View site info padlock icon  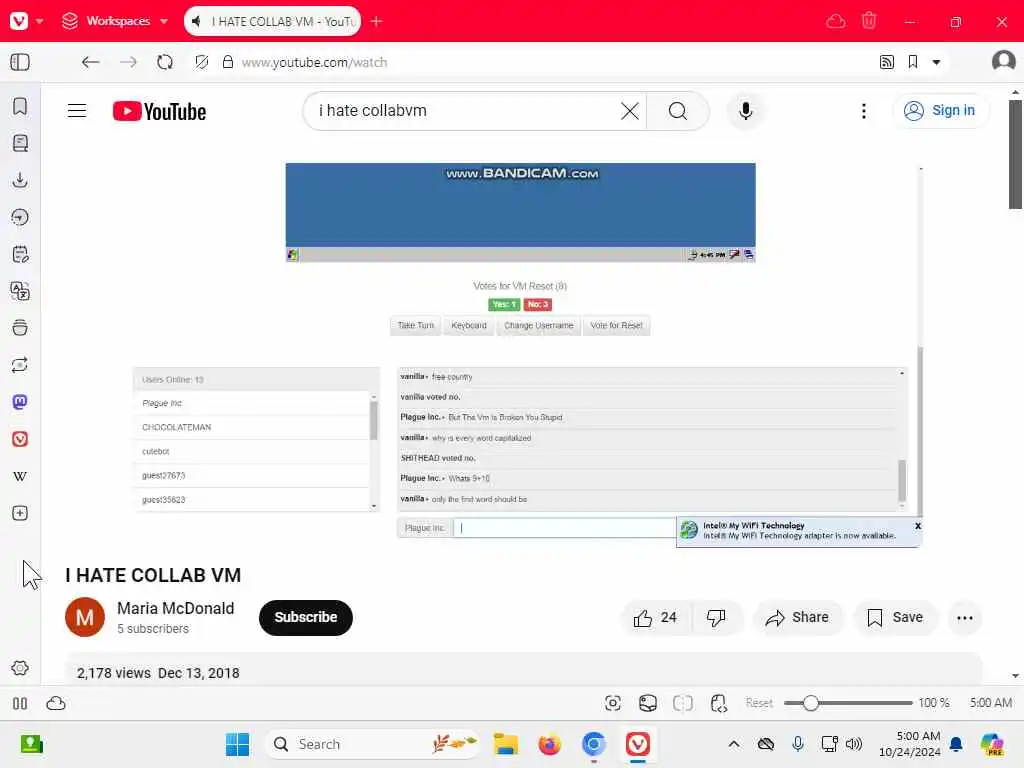point(228,62)
